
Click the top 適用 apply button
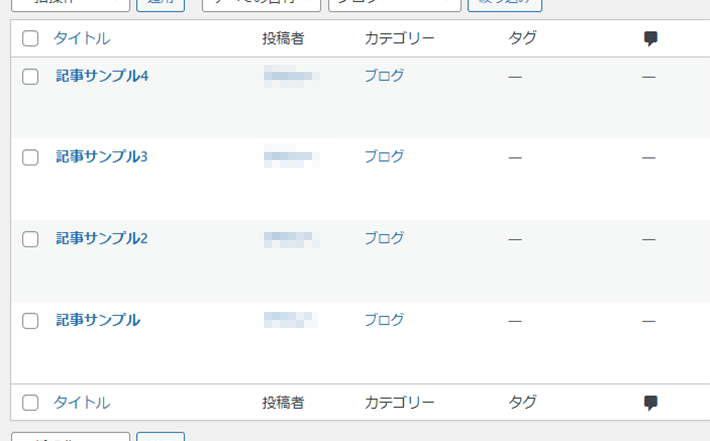pos(160,4)
